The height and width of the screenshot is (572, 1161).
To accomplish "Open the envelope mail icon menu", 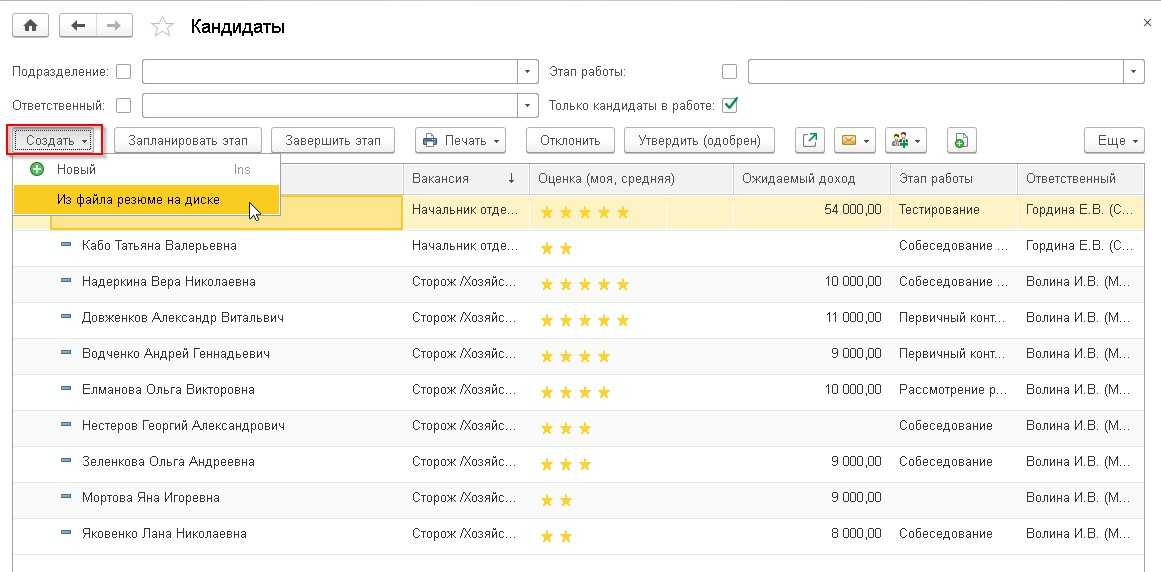I will pyautogui.click(x=853, y=141).
